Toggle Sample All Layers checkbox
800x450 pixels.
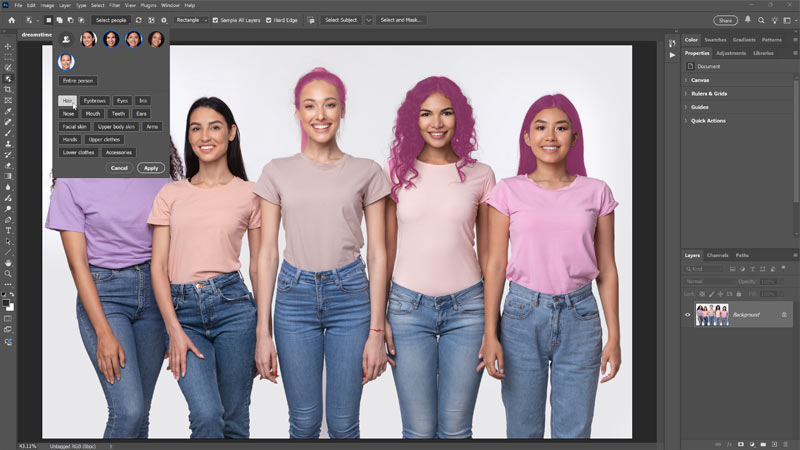click(x=215, y=20)
